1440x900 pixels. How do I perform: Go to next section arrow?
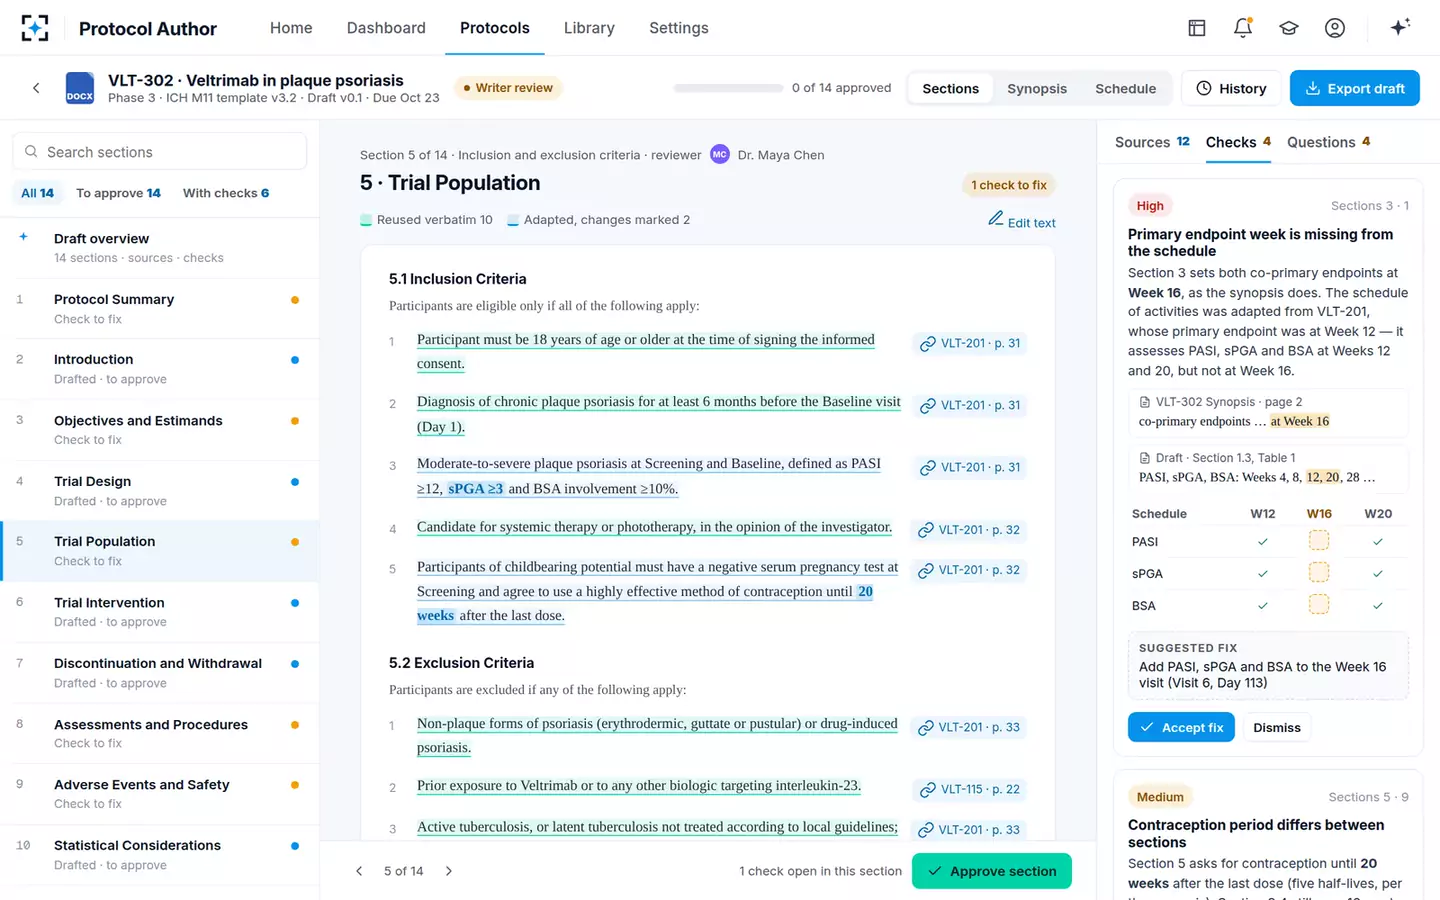(x=449, y=871)
